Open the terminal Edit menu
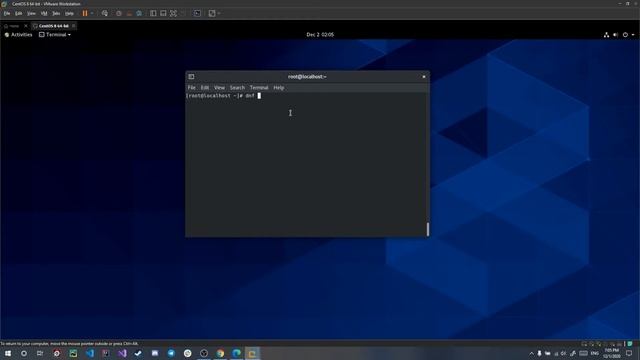 [204, 88]
